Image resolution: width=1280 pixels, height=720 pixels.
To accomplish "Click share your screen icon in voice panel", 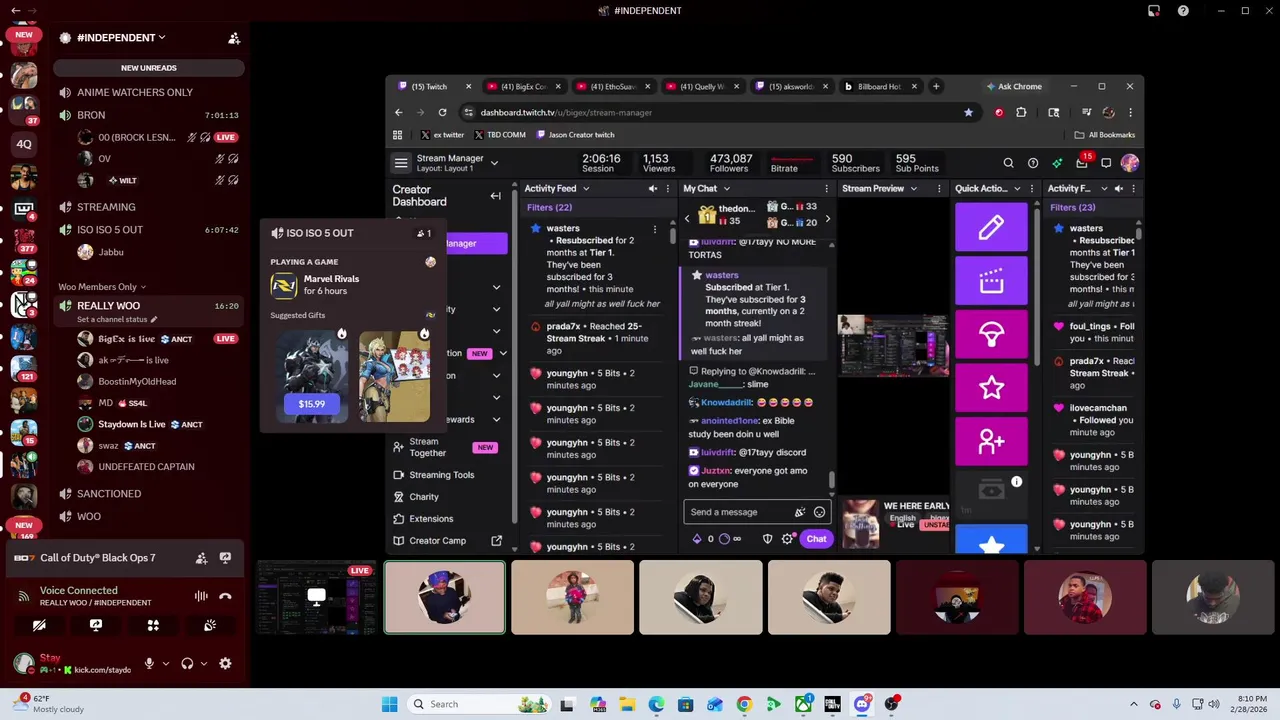I will coord(96,625).
